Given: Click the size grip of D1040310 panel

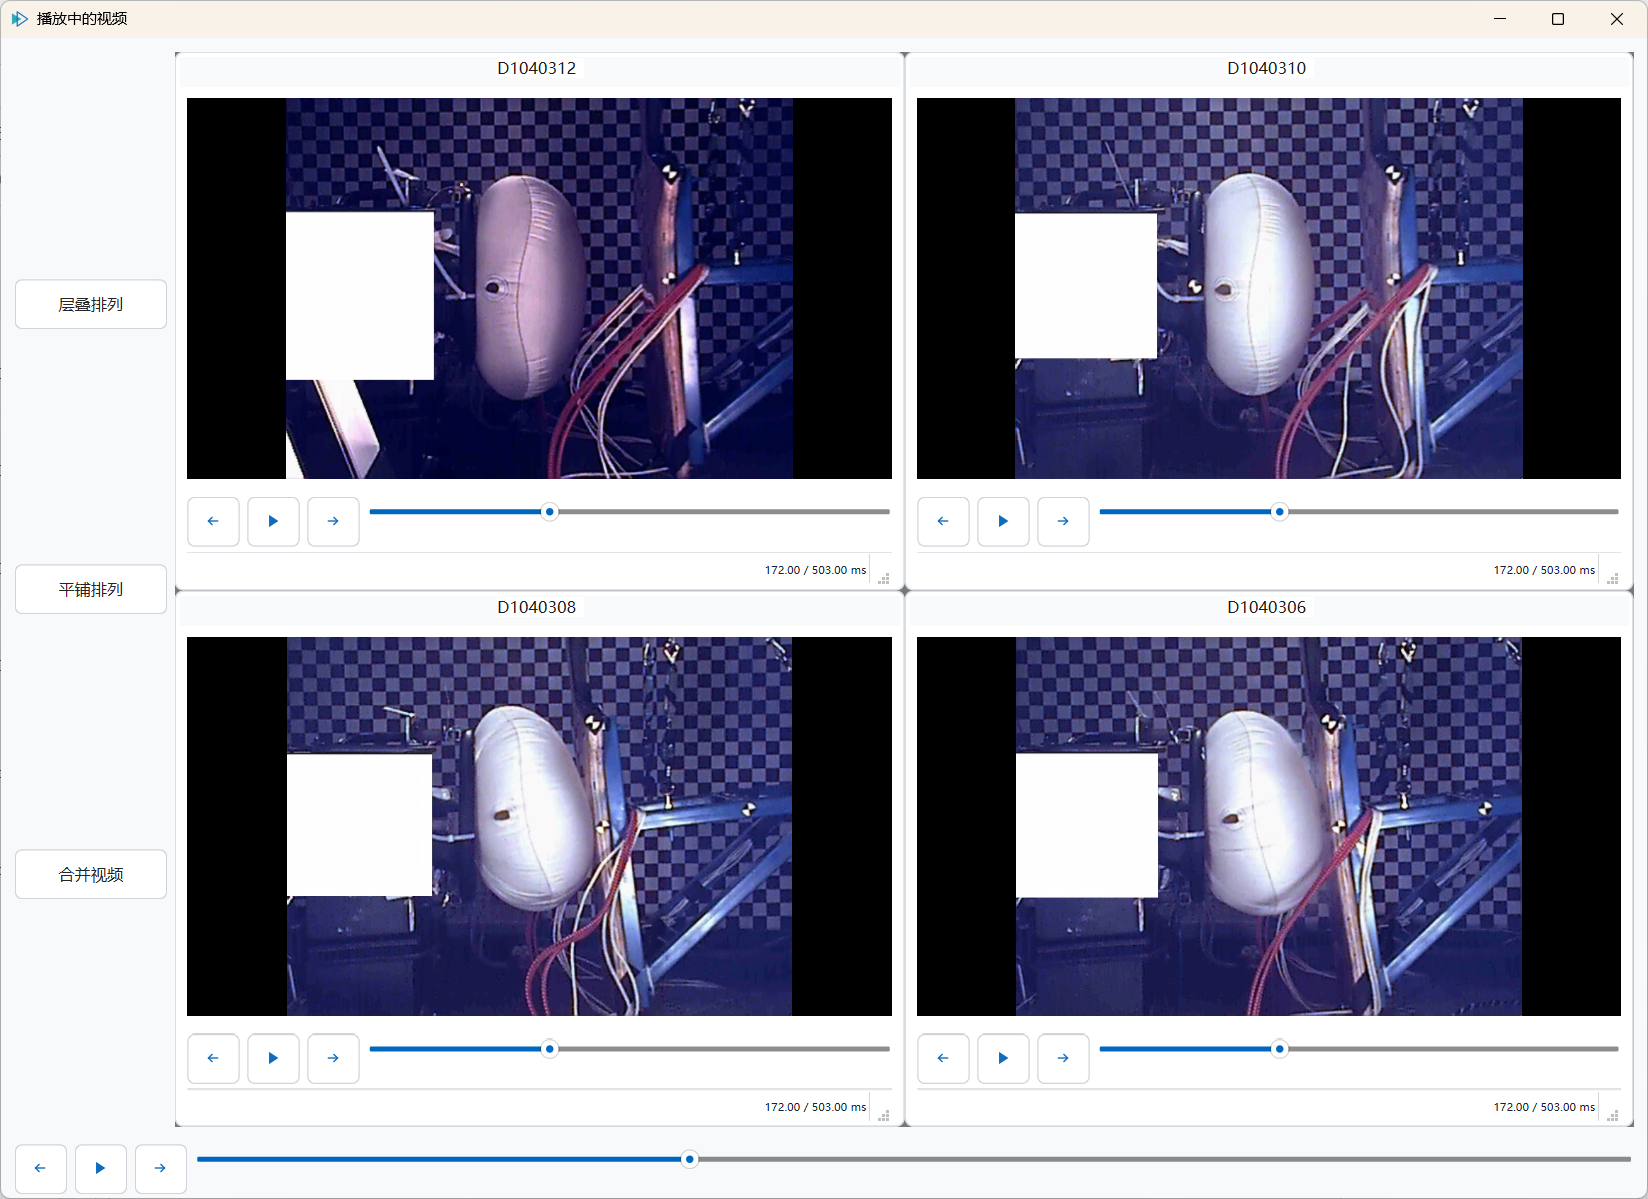Looking at the screenshot, I should pos(1613,578).
